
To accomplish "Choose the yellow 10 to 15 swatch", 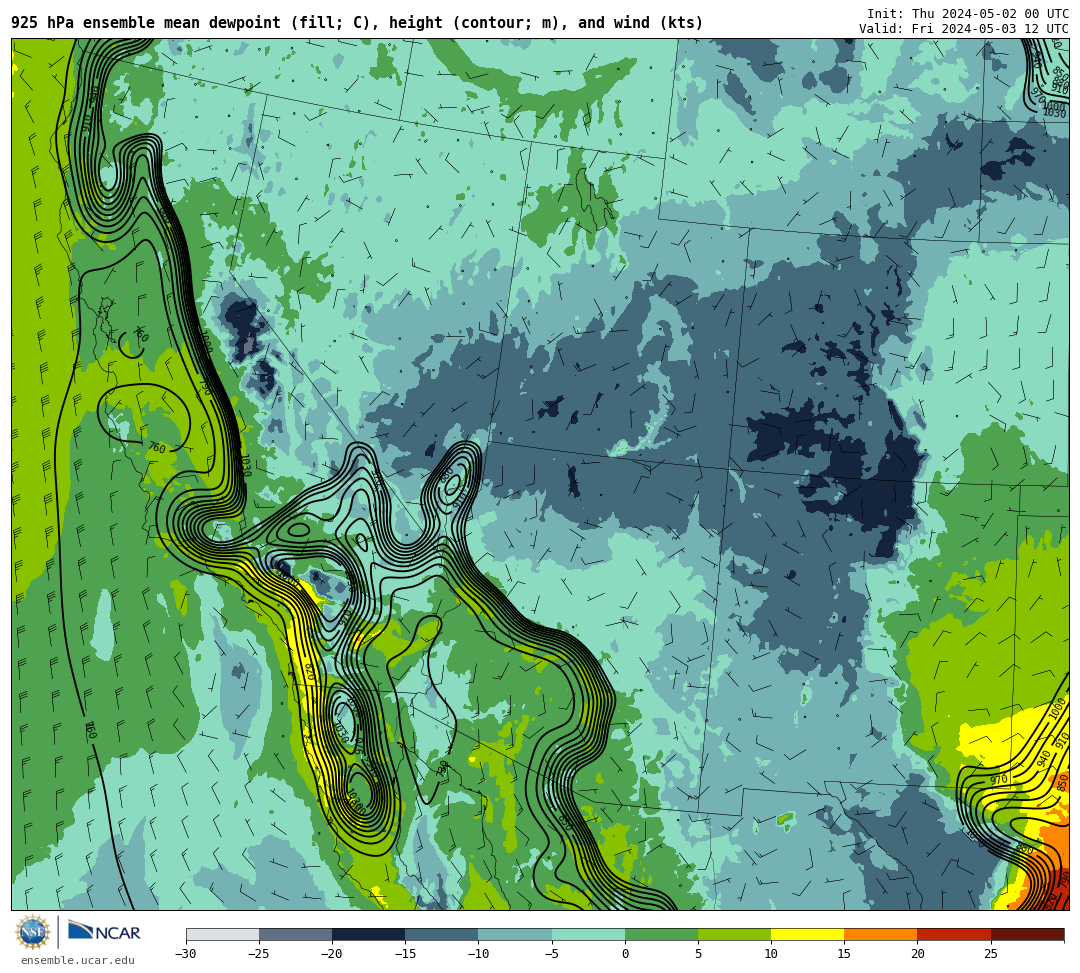I will point(807,934).
